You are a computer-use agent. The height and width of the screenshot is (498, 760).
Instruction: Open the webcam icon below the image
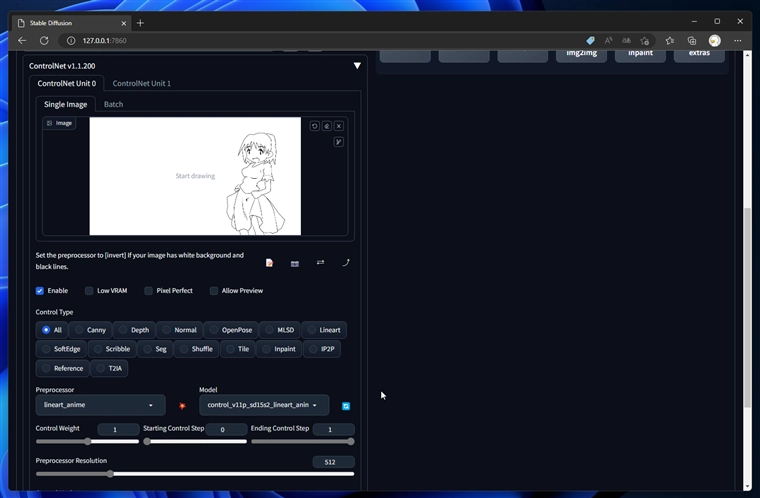(x=295, y=263)
